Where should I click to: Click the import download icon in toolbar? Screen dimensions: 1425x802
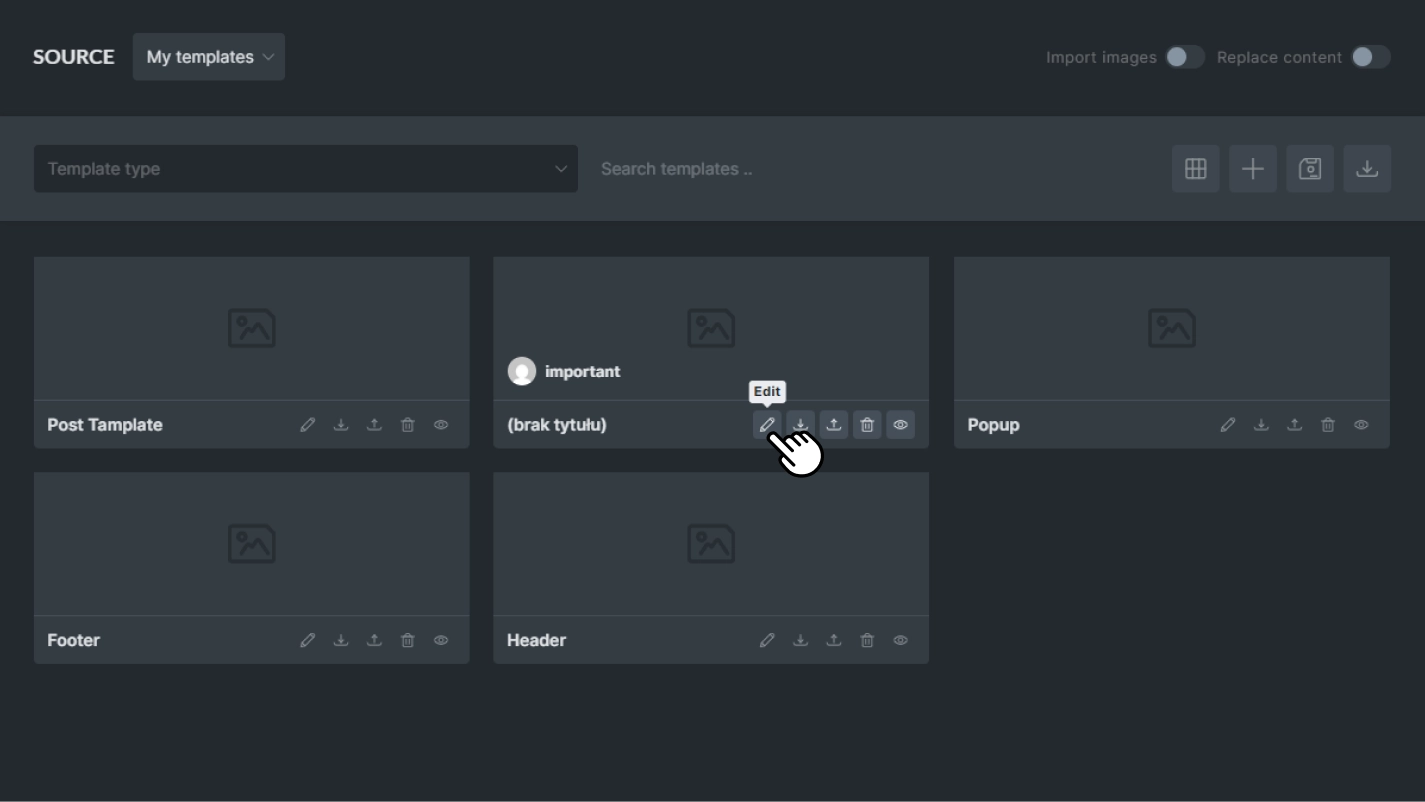(x=1367, y=169)
